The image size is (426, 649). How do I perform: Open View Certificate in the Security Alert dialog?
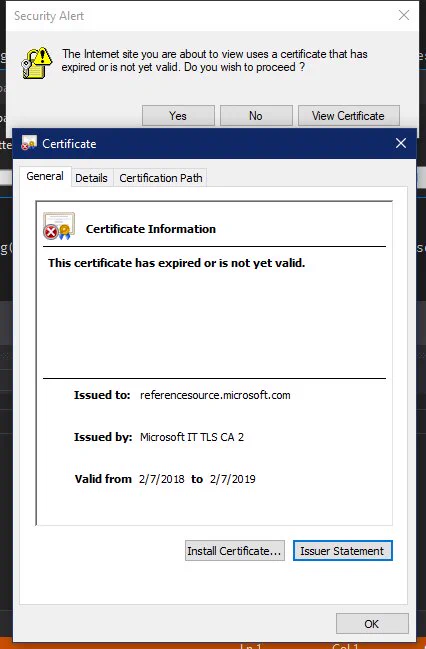349,115
